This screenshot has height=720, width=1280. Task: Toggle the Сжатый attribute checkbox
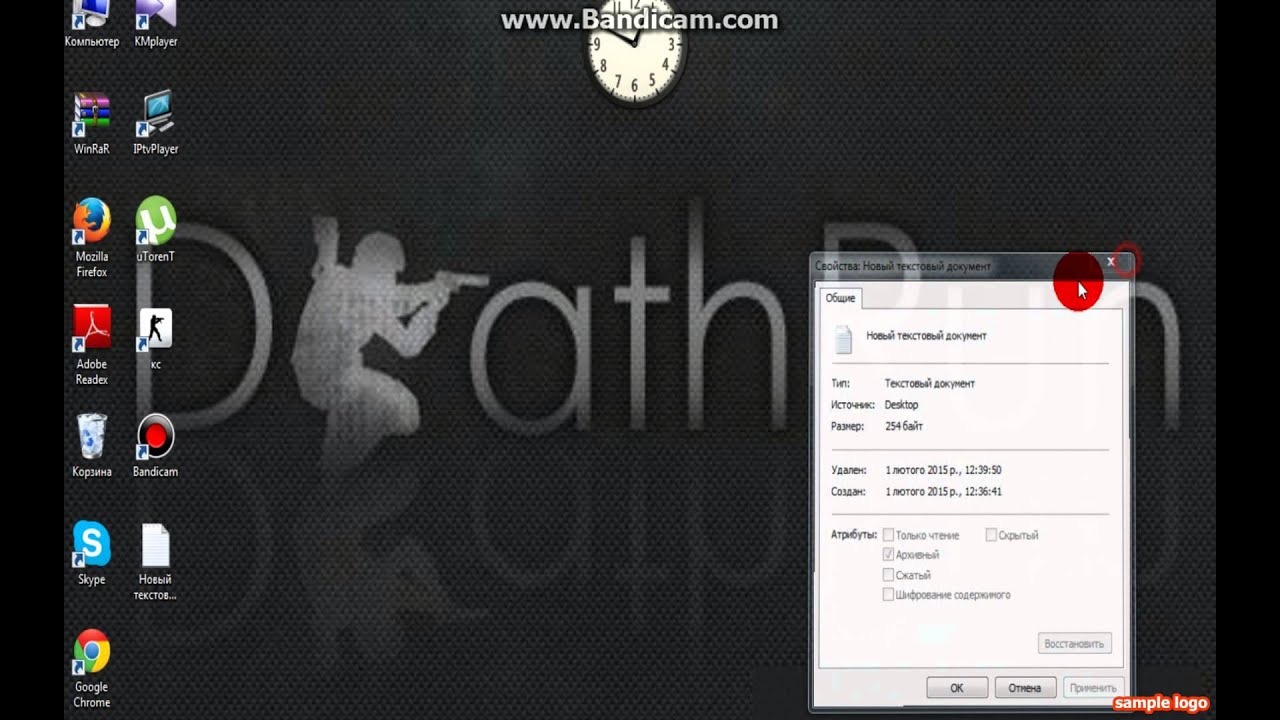(888, 575)
